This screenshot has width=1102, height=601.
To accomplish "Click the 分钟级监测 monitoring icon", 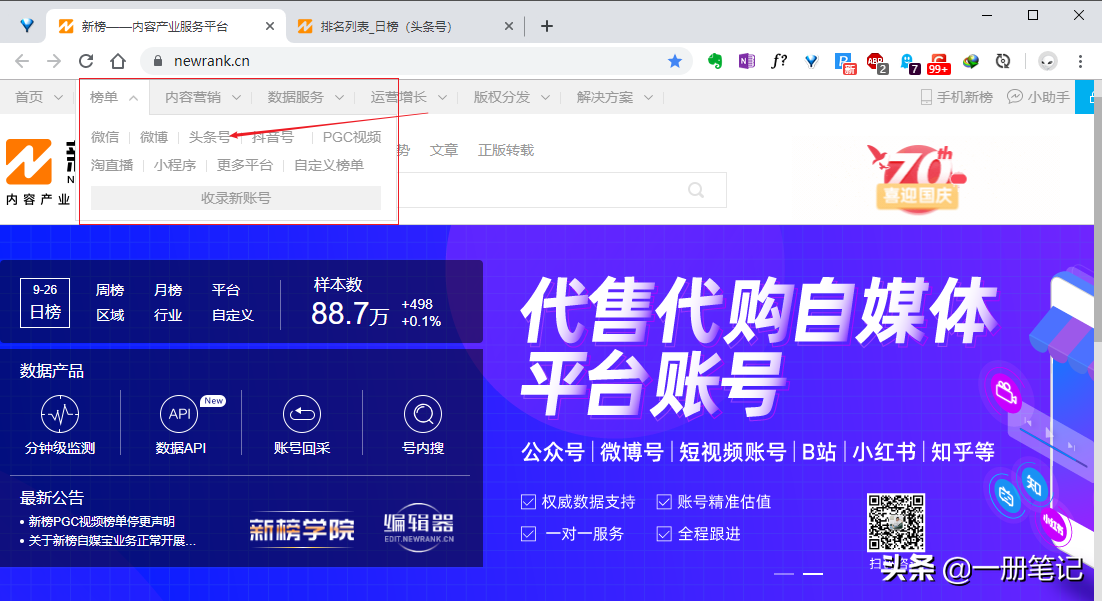I will click(60, 413).
